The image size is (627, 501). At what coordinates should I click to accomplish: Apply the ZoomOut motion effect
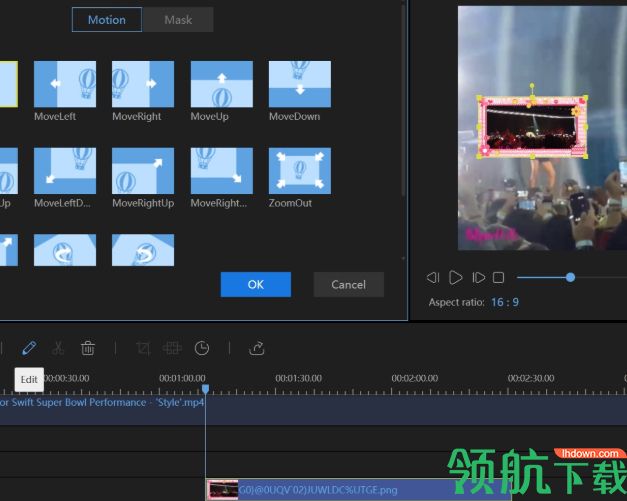point(300,171)
